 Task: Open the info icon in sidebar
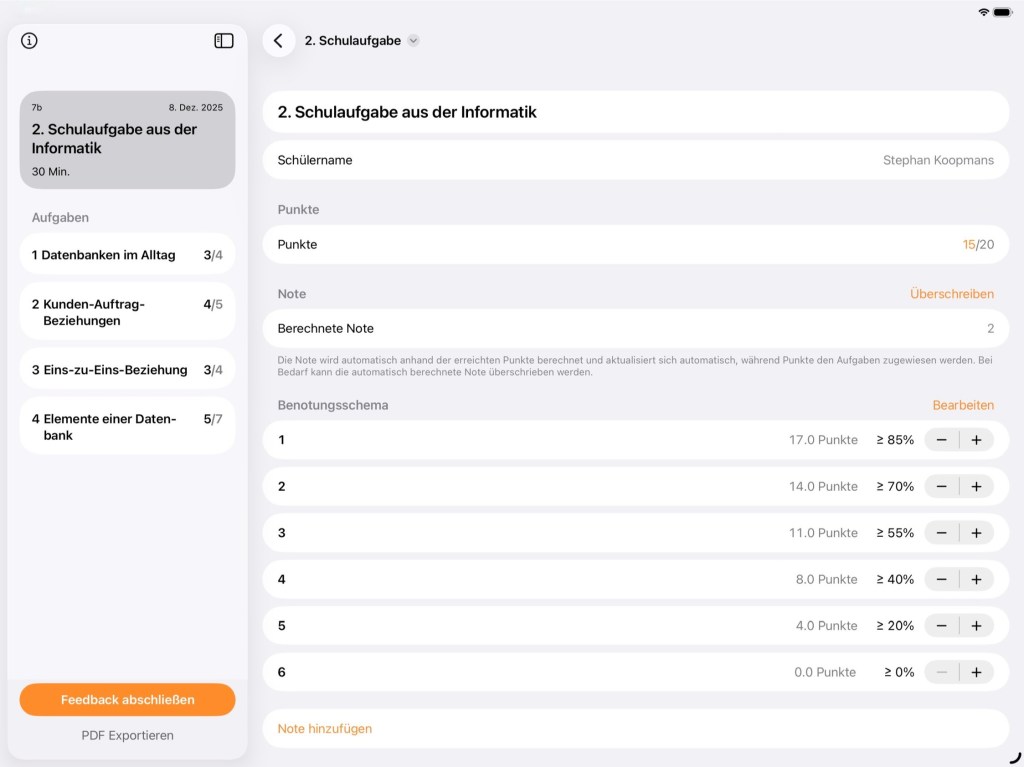pyautogui.click(x=29, y=41)
